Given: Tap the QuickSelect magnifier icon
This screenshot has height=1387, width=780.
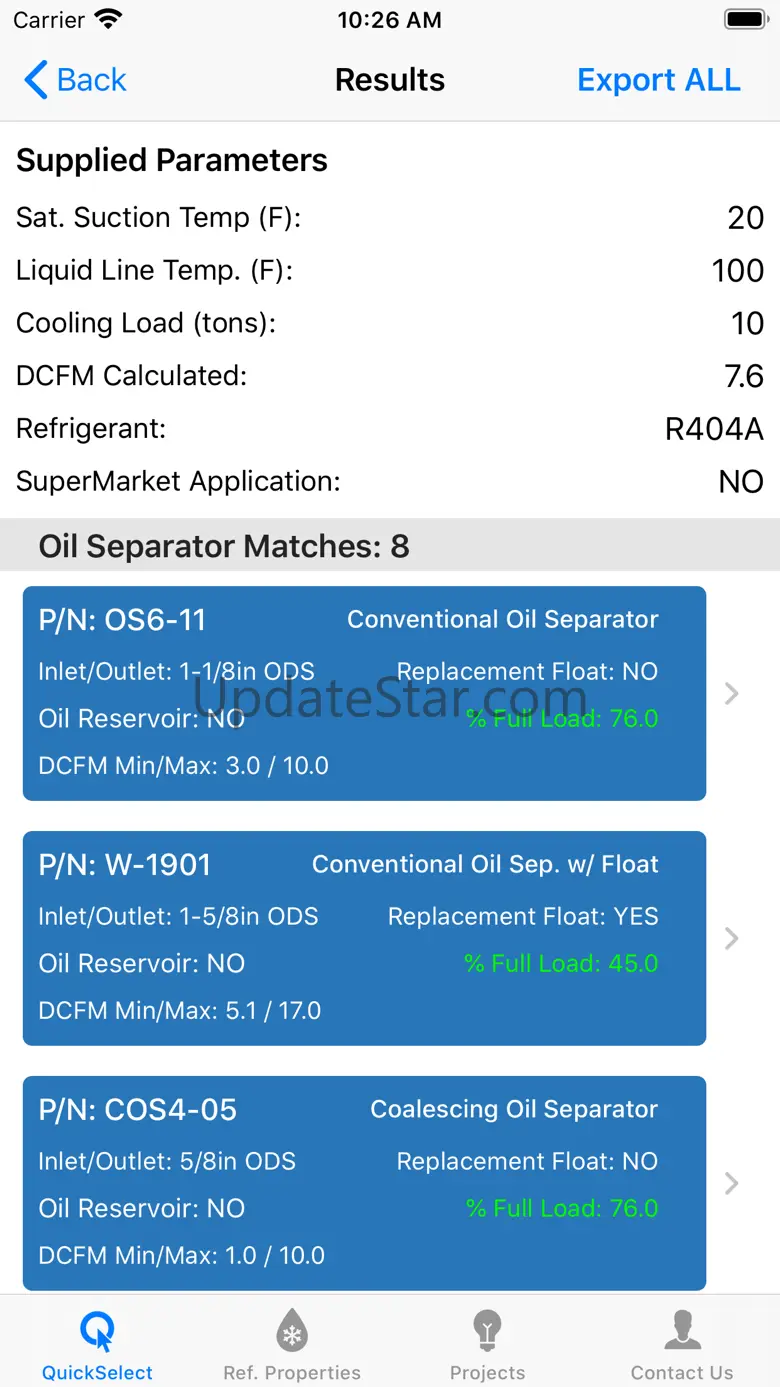Looking at the screenshot, I should [97, 1332].
